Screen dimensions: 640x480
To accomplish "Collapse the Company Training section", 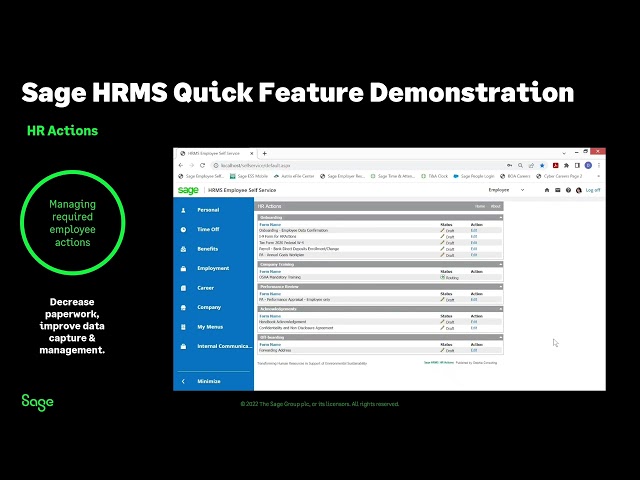I will [501, 264].
